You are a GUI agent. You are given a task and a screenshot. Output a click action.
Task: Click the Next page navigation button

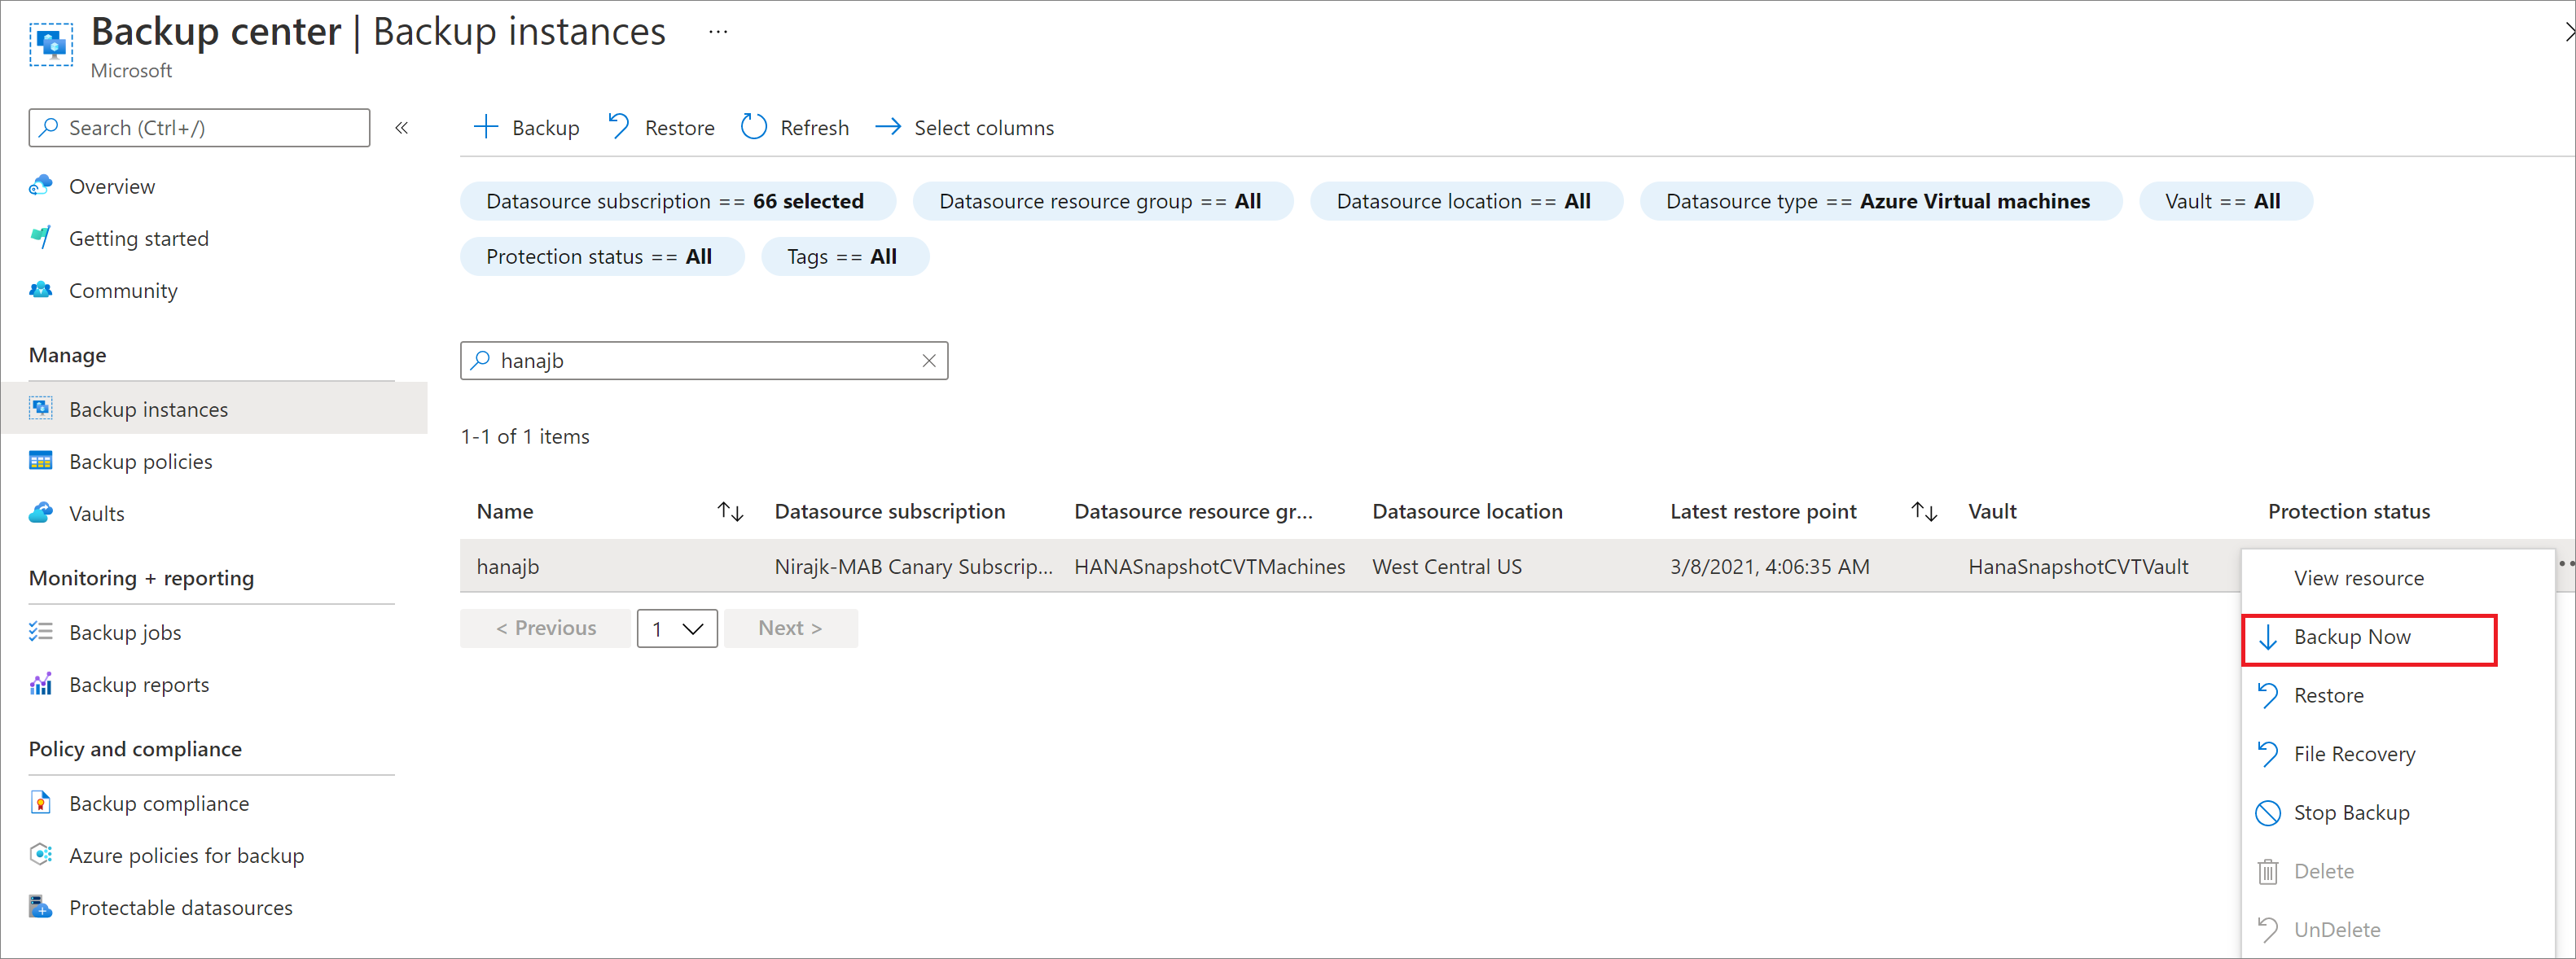787,626
